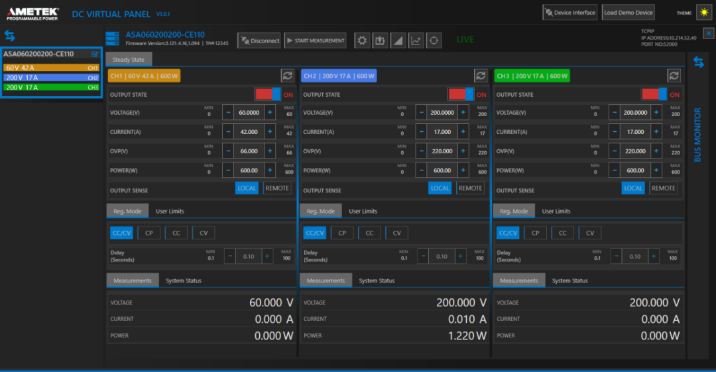Screen dimensions: 716x372
Task: Increase CH1 voltage with plus stepper
Action: coord(270,112)
